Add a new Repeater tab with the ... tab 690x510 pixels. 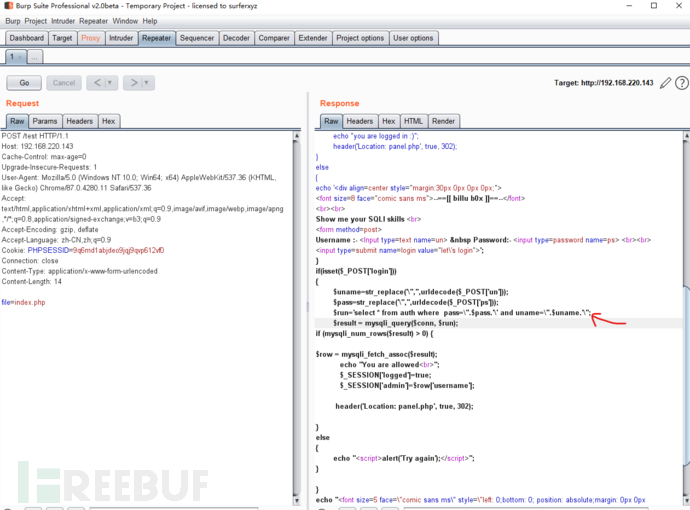(35, 57)
